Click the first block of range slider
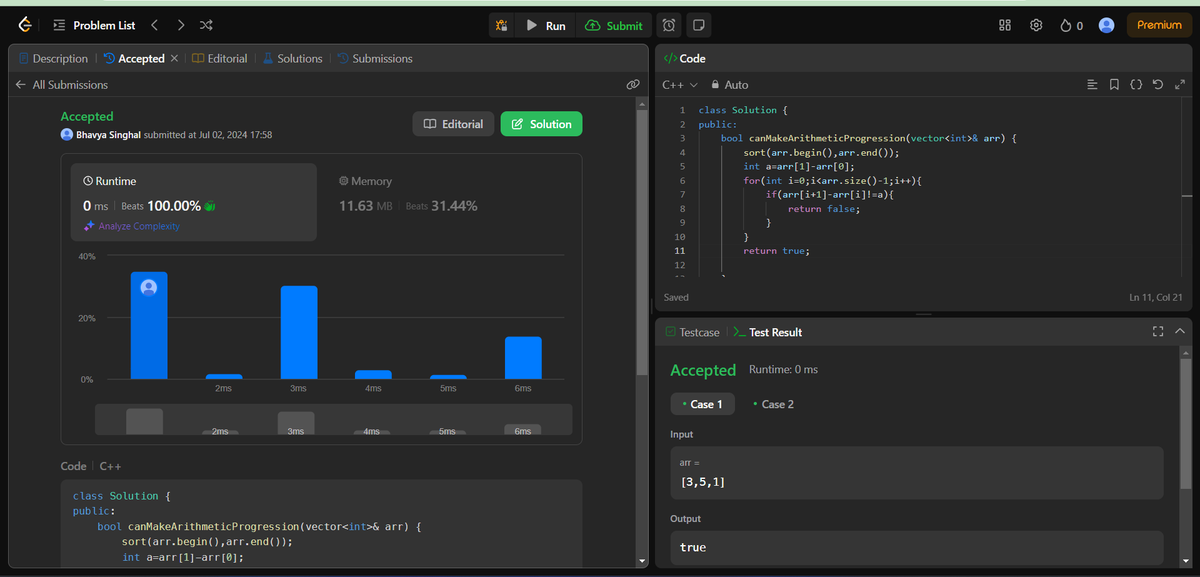 [144, 421]
